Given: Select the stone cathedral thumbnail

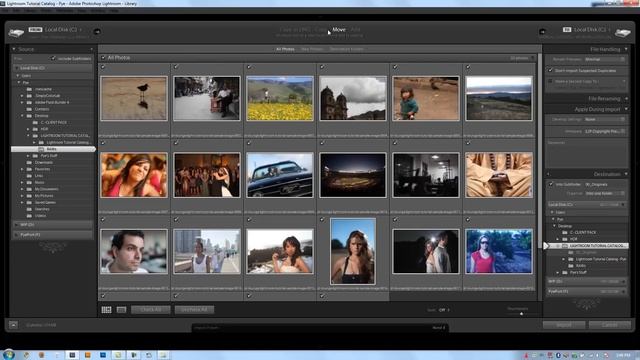Looking at the screenshot, I should click(x=353, y=98).
